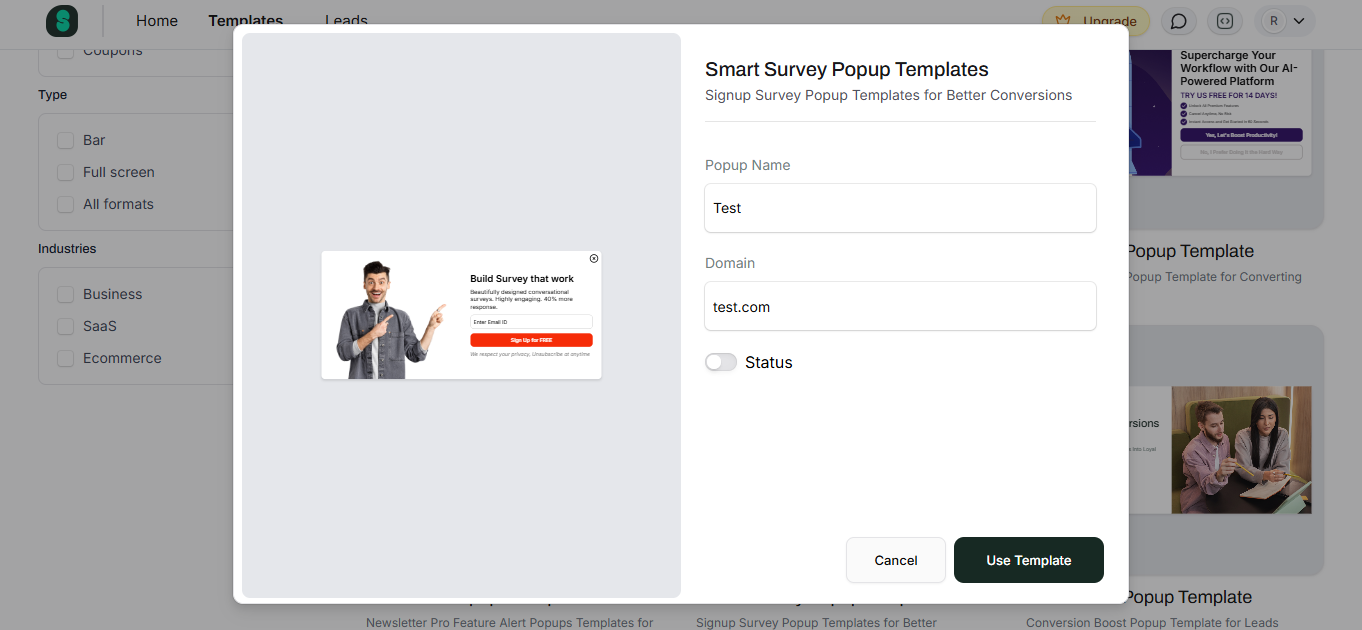Click the Use Template button
The width and height of the screenshot is (1362, 630).
click(1028, 560)
